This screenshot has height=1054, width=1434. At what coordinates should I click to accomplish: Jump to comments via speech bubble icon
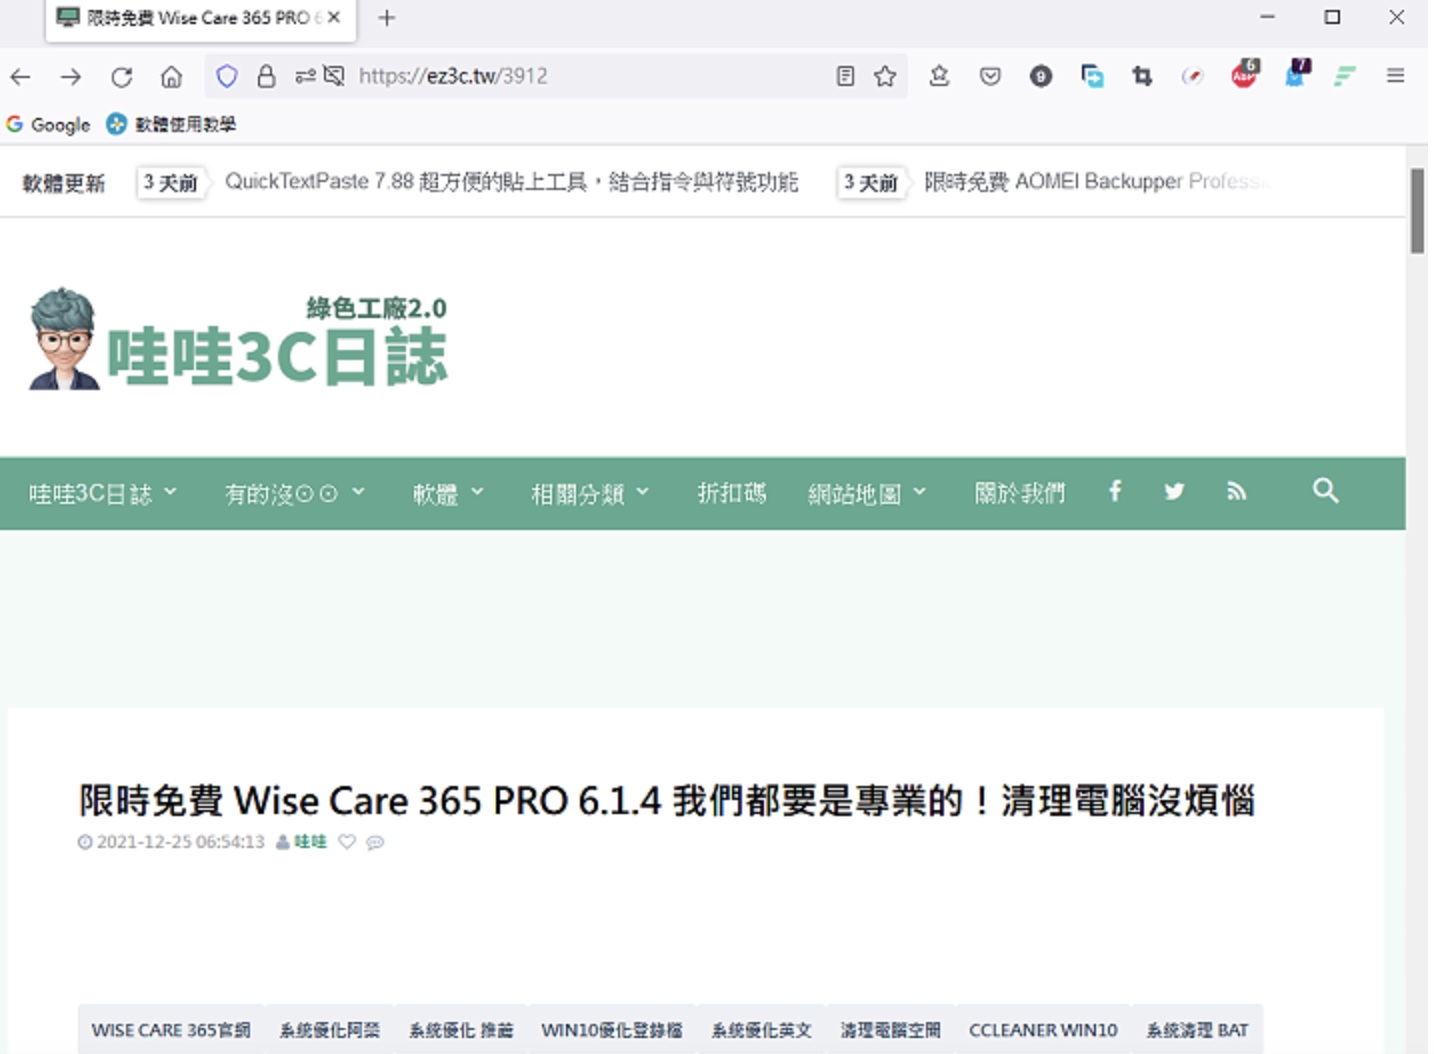tap(375, 842)
